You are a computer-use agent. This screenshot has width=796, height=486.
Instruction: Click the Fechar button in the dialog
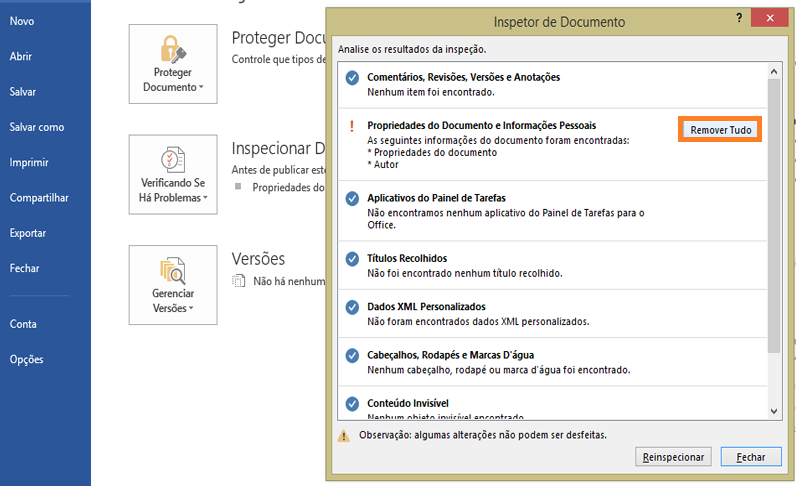tap(751, 457)
